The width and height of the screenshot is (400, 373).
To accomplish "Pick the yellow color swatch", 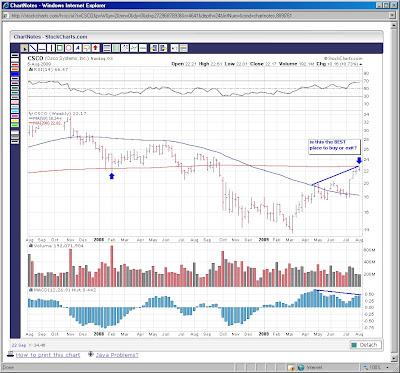I will coord(15,121).
